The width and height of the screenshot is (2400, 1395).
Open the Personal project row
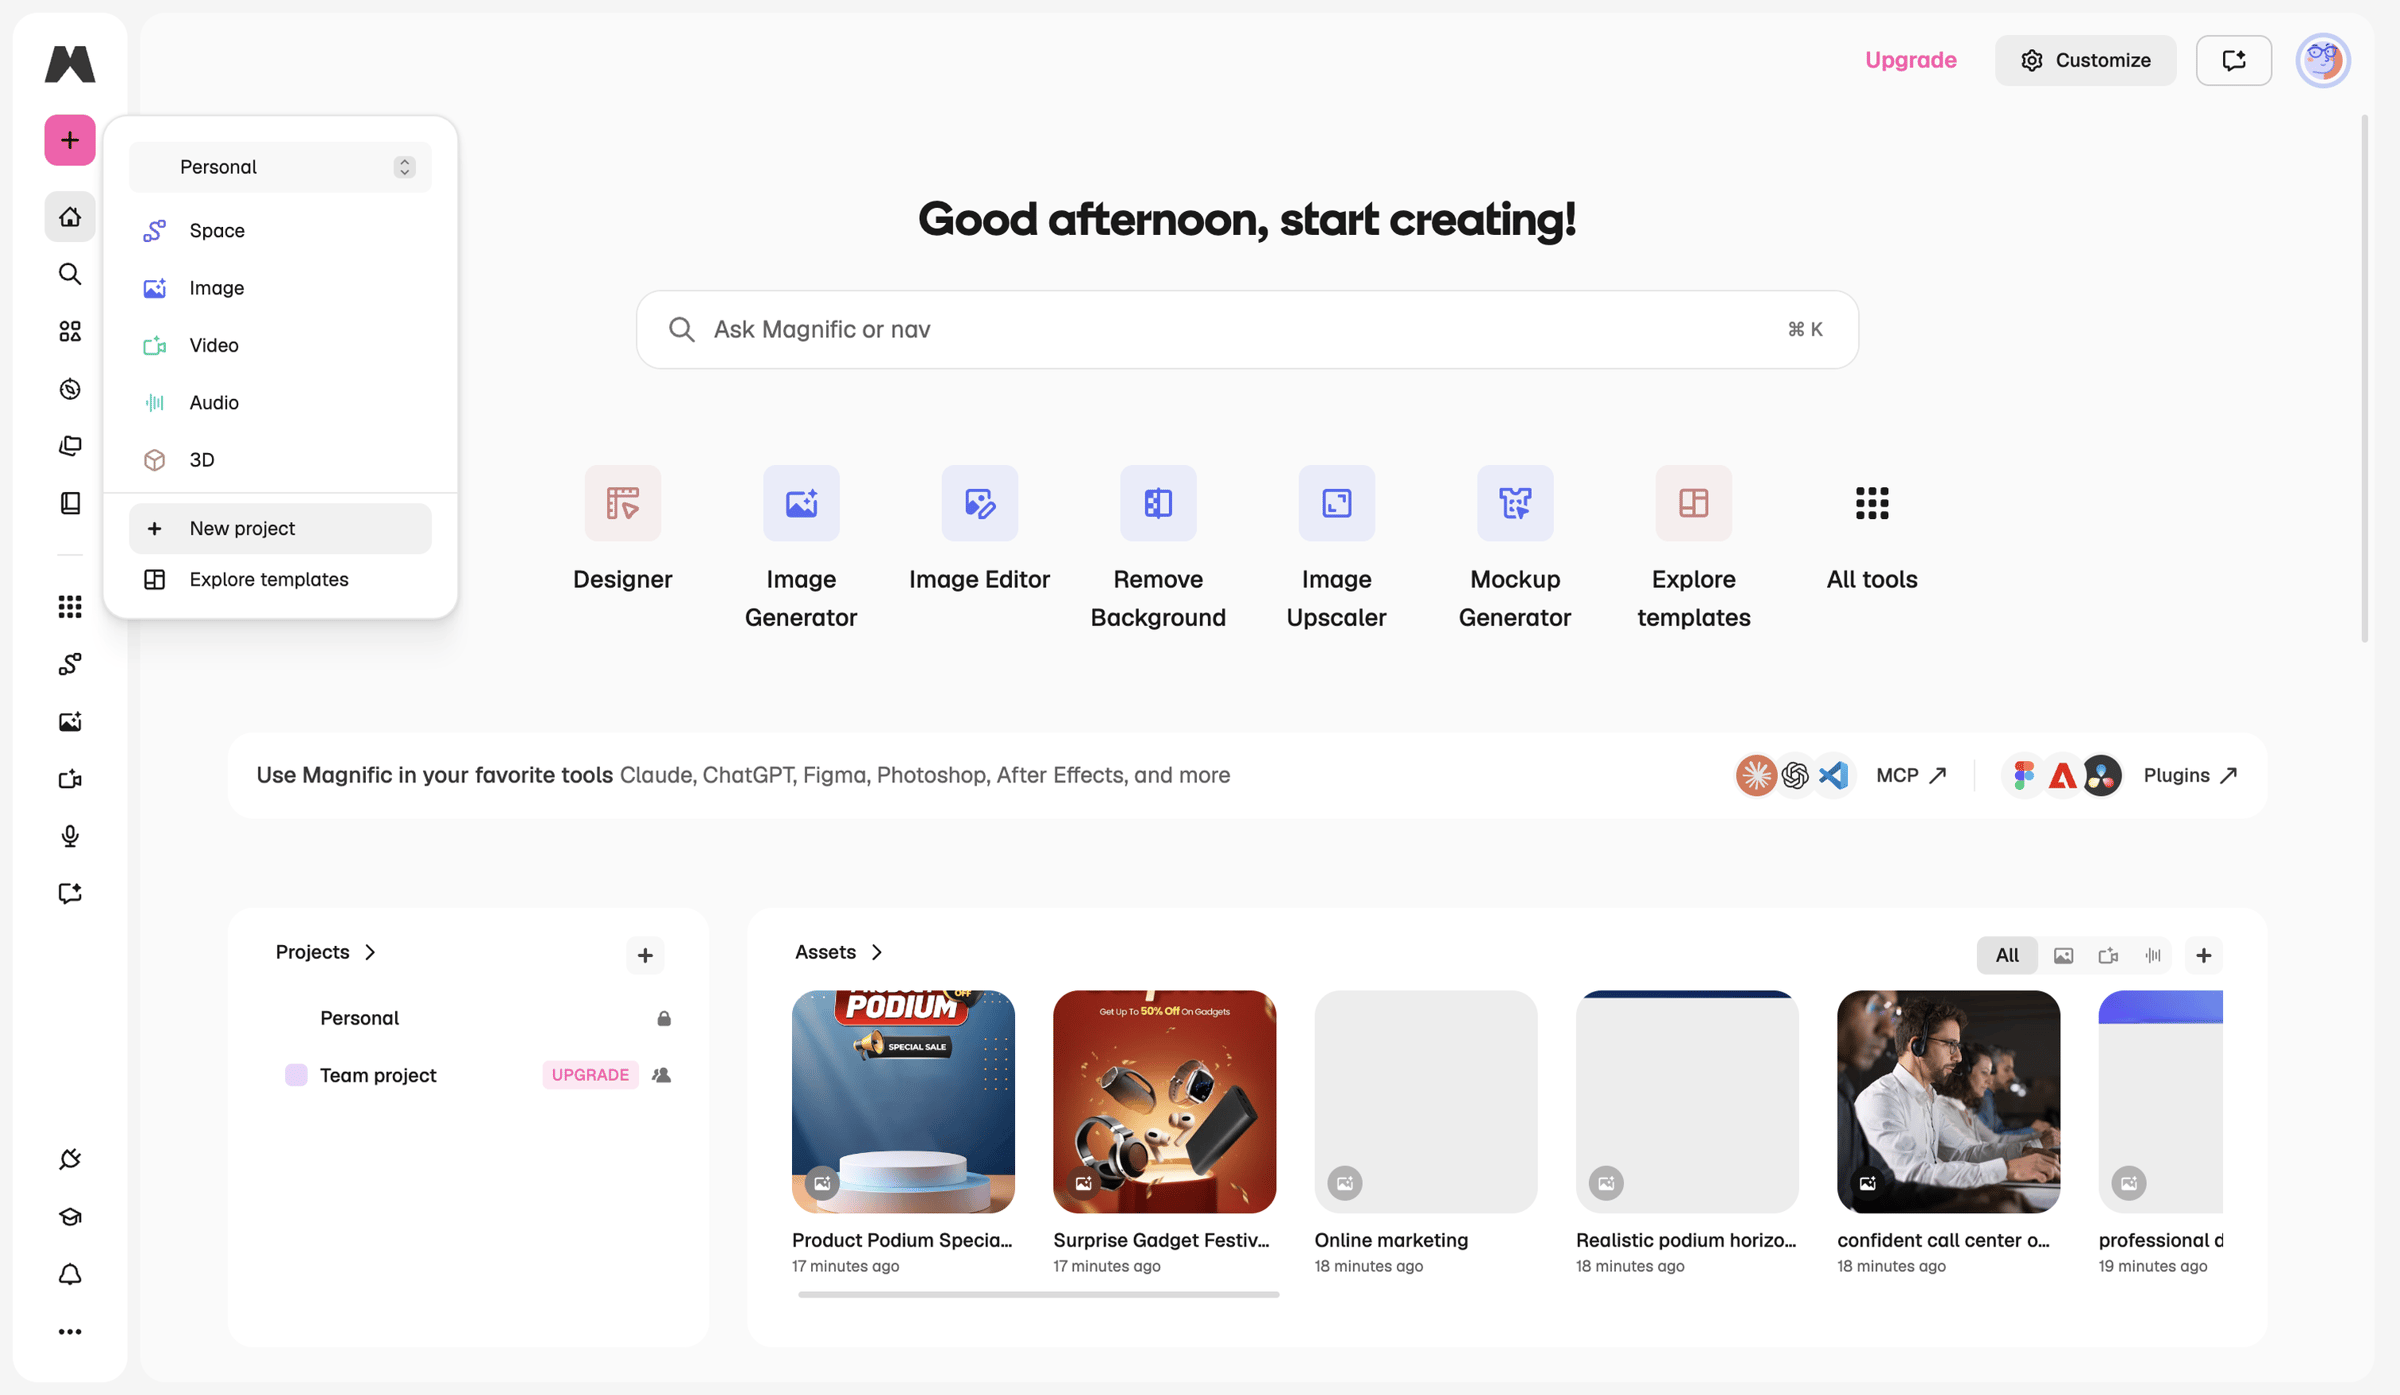(x=476, y=1018)
